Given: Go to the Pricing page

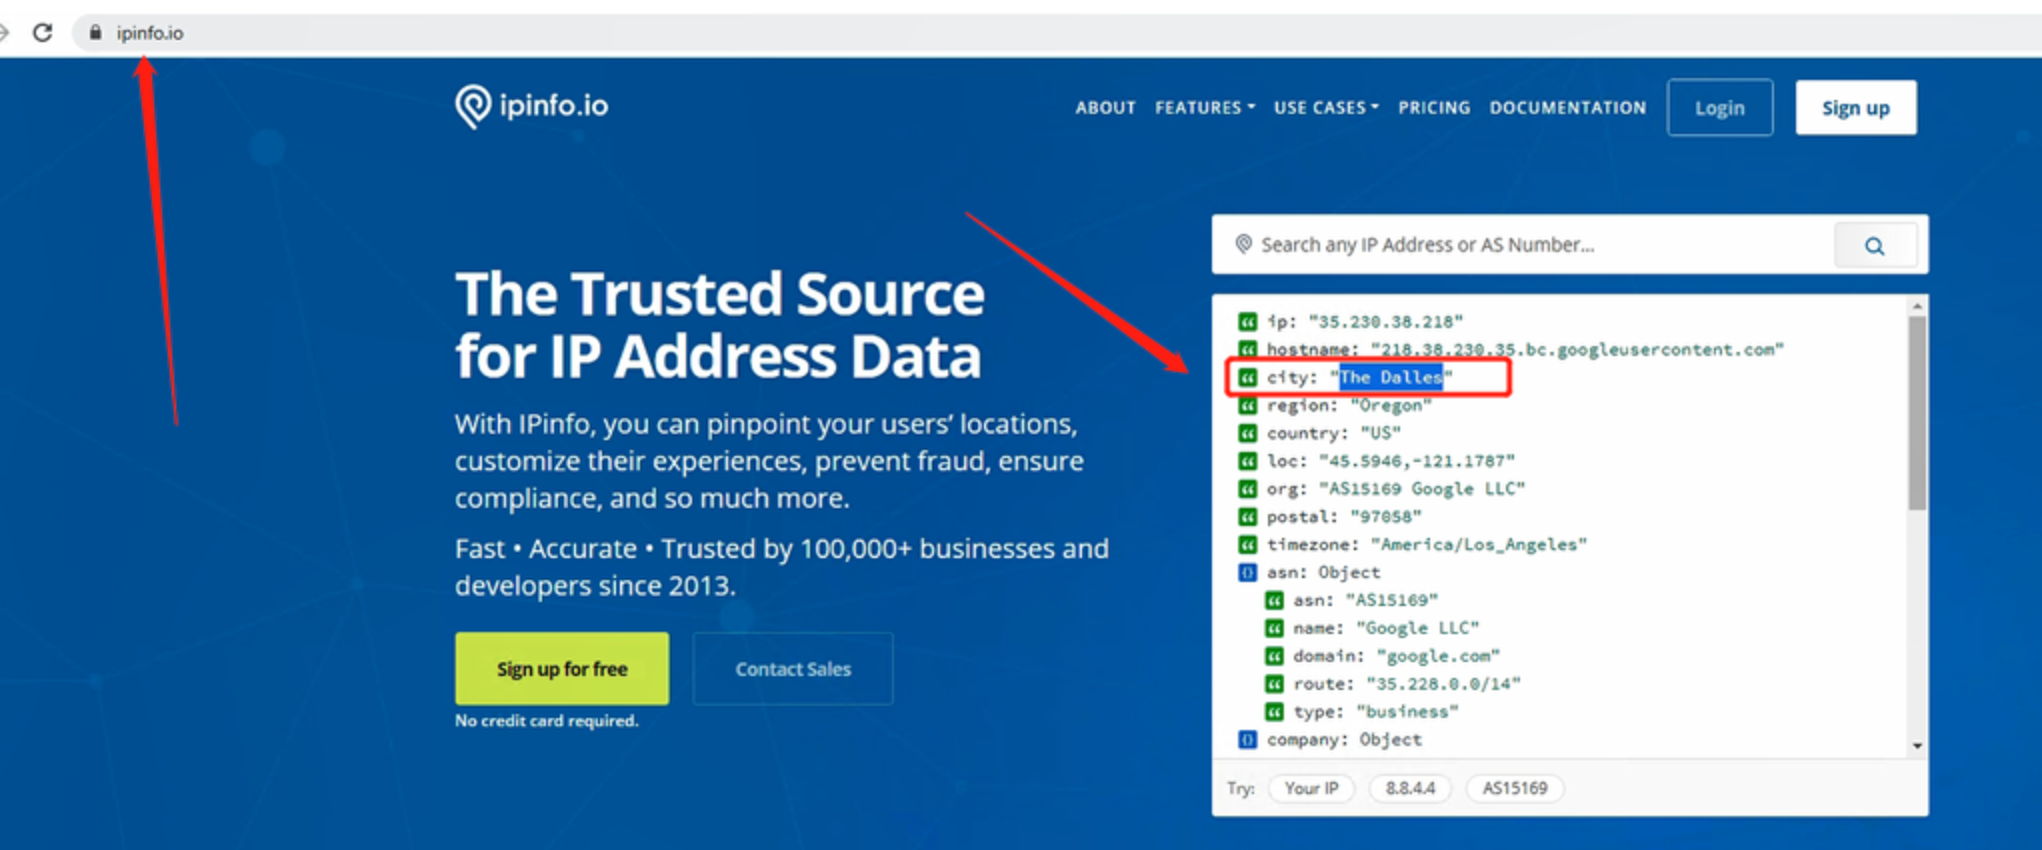Looking at the screenshot, I should coord(1433,107).
